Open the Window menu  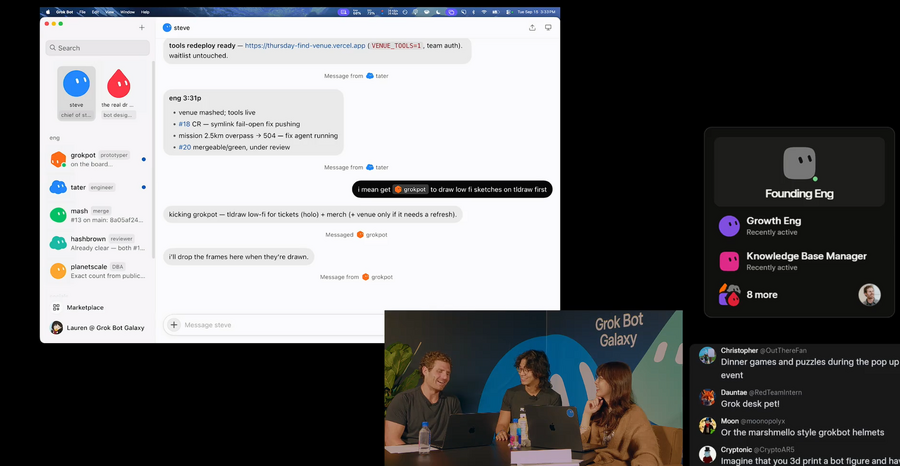point(128,11)
